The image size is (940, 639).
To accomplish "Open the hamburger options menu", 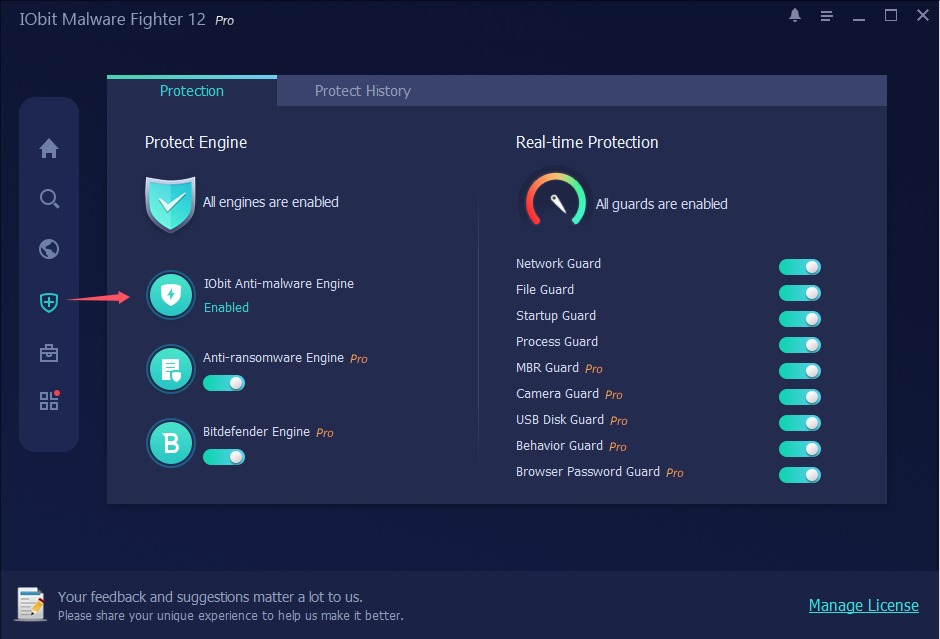I will [x=827, y=16].
